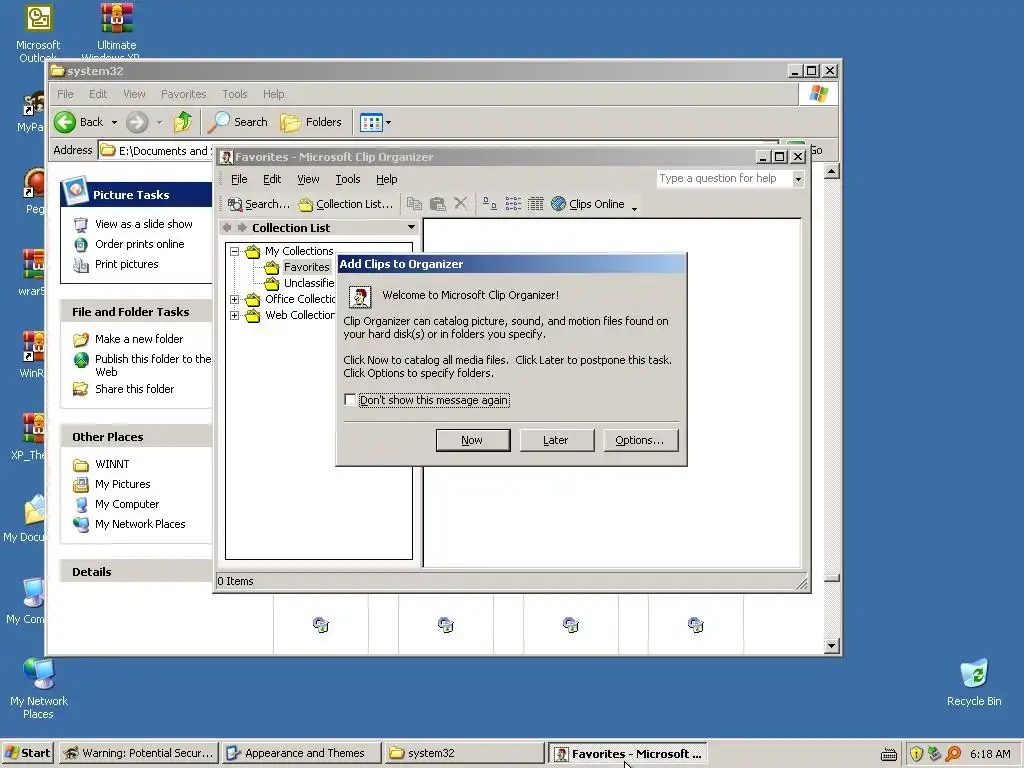Click Share this folder link
1024x768 pixels.
[135, 389]
